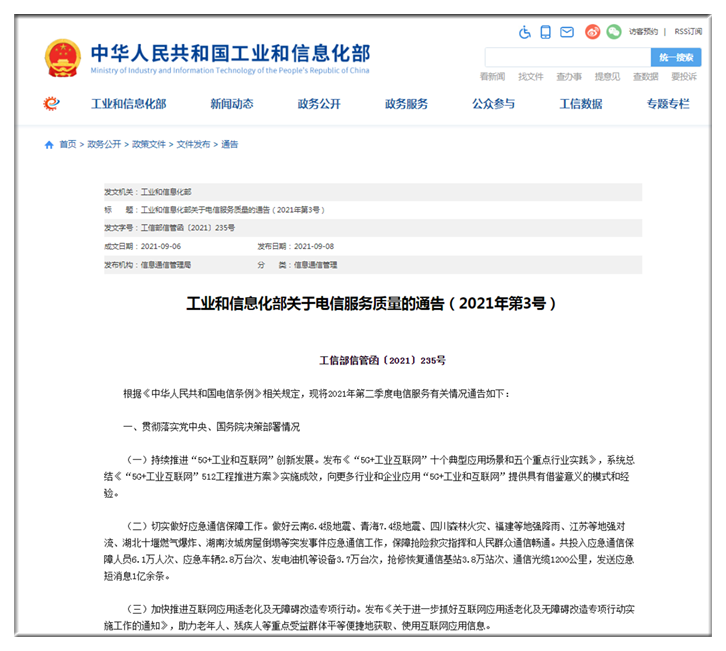Viewport: 726px width, 651px height.
Task: Open the Weibo icon link
Action: point(592,32)
